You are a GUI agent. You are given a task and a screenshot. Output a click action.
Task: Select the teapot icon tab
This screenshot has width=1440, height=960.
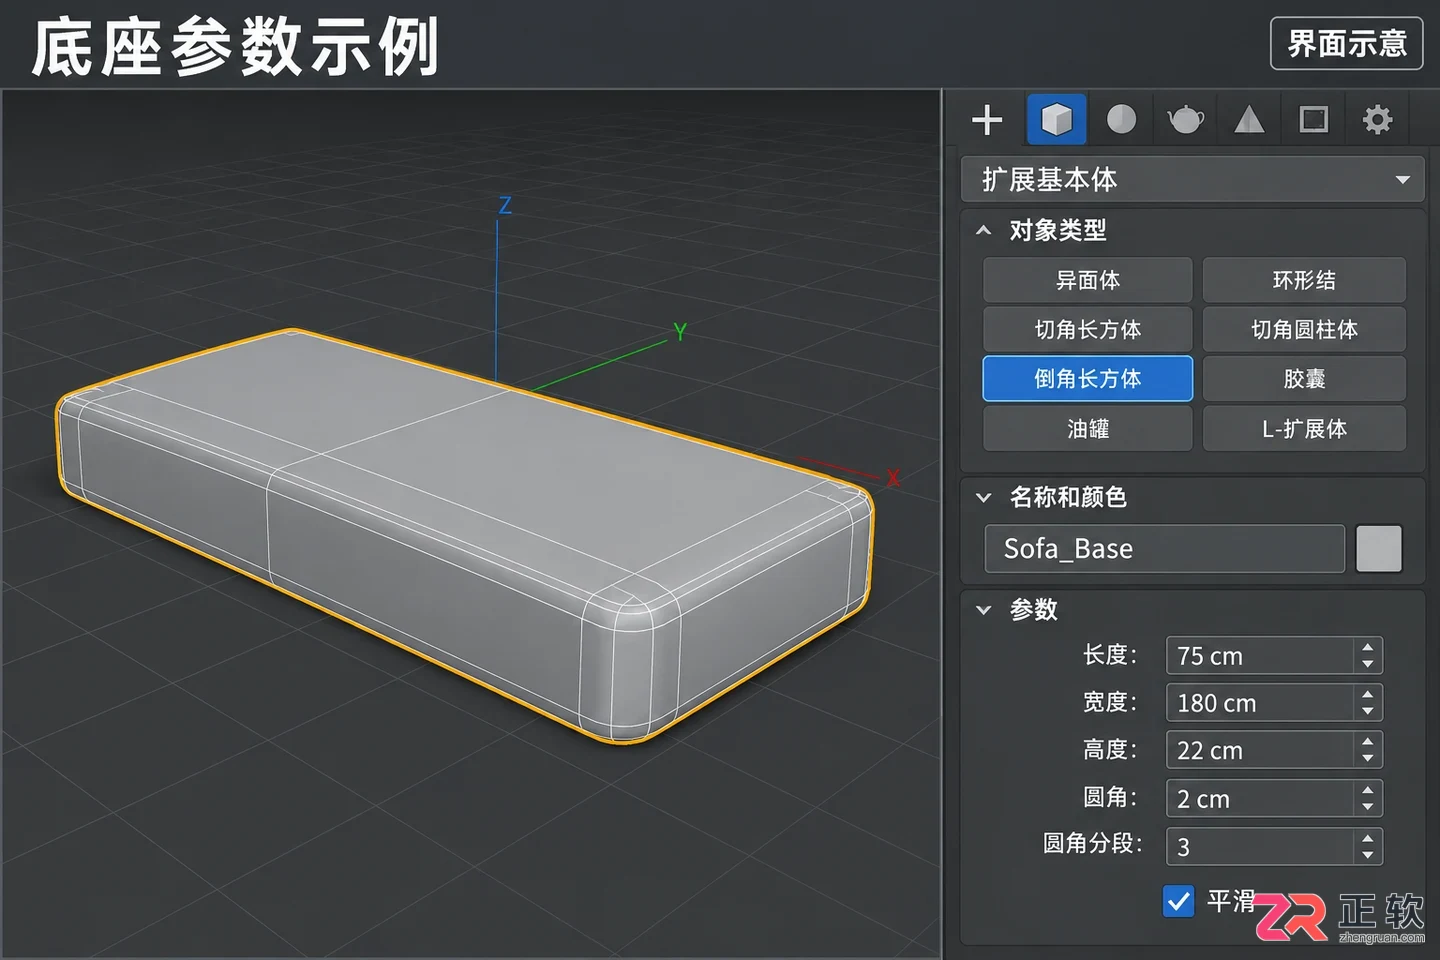pyautogui.click(x=1185, y=120)
